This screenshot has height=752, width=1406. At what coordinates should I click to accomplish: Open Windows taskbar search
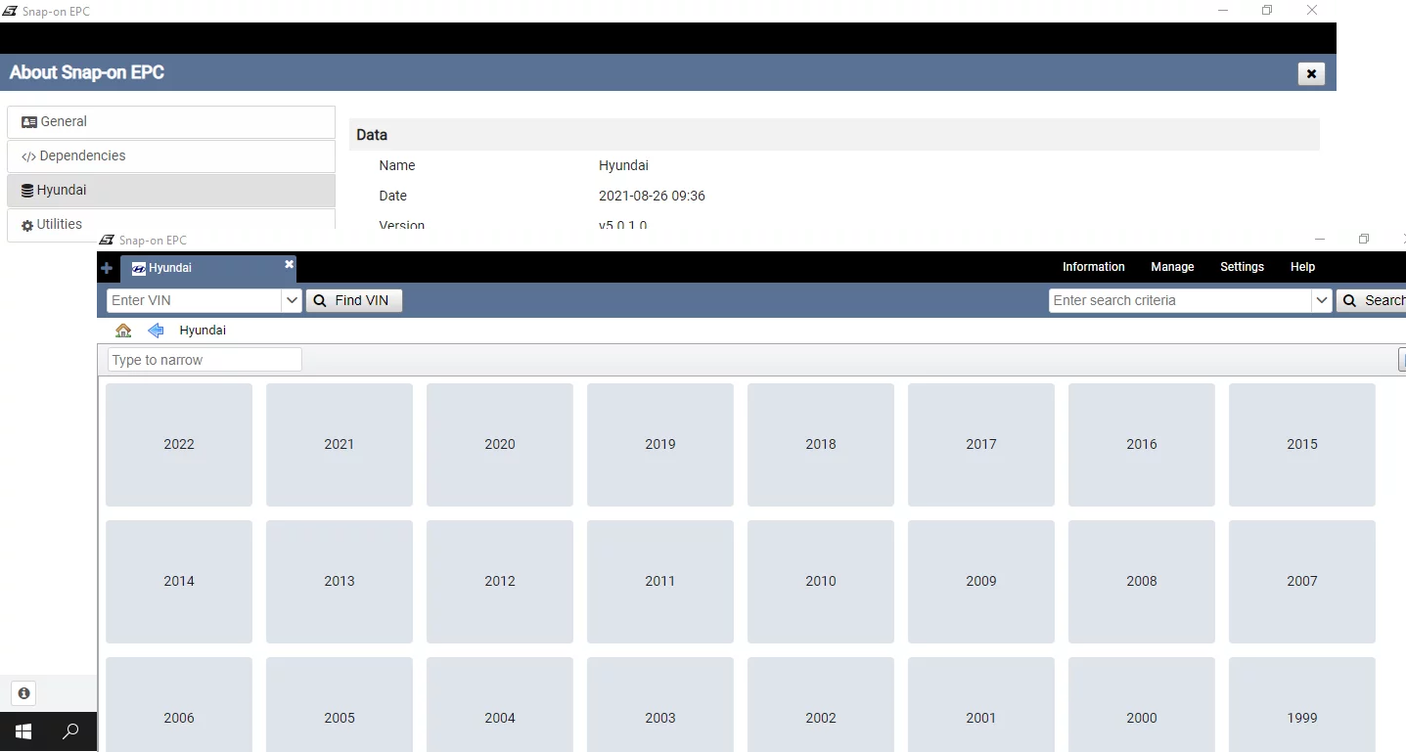click(71, 731)
